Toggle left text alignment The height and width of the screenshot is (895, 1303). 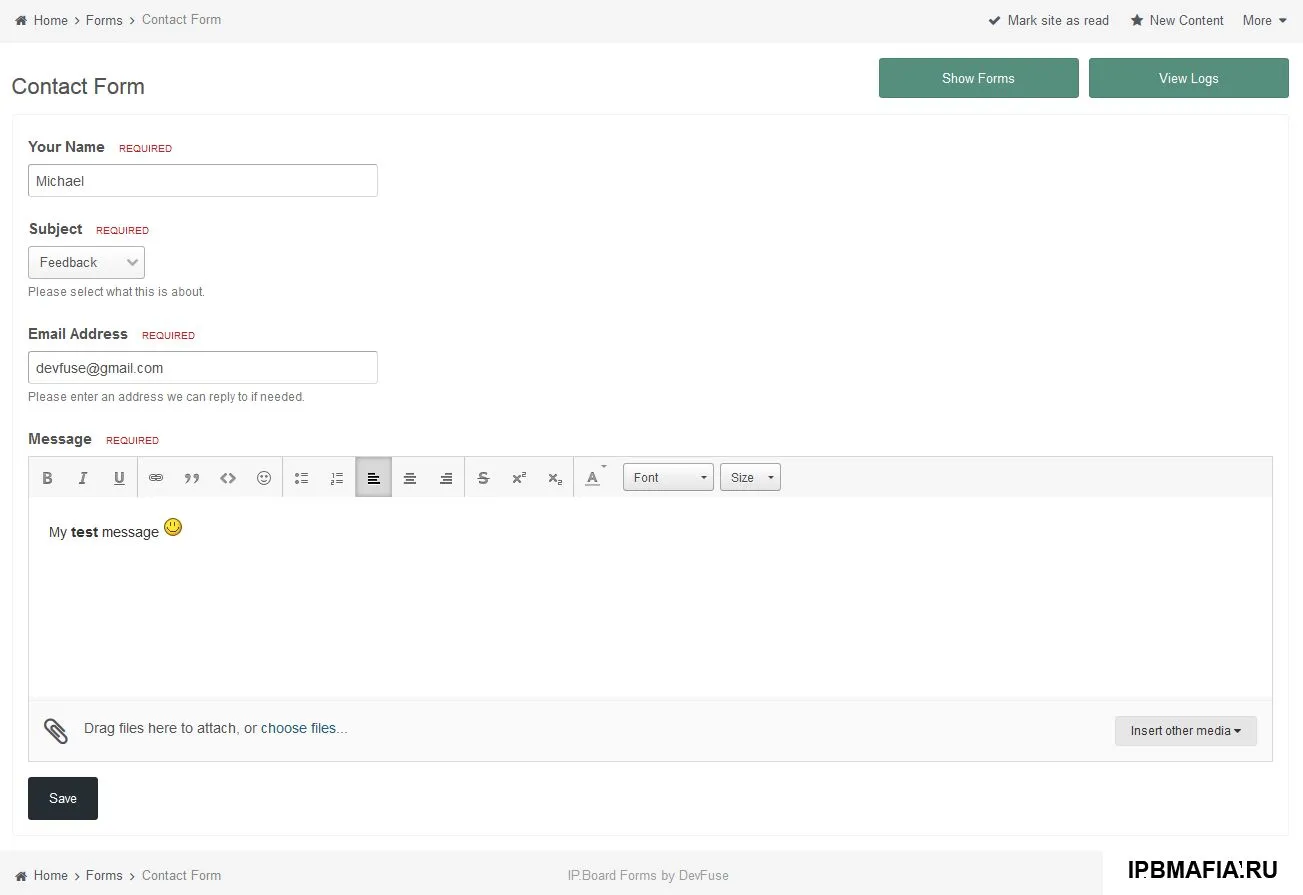[x=373, y=478]
